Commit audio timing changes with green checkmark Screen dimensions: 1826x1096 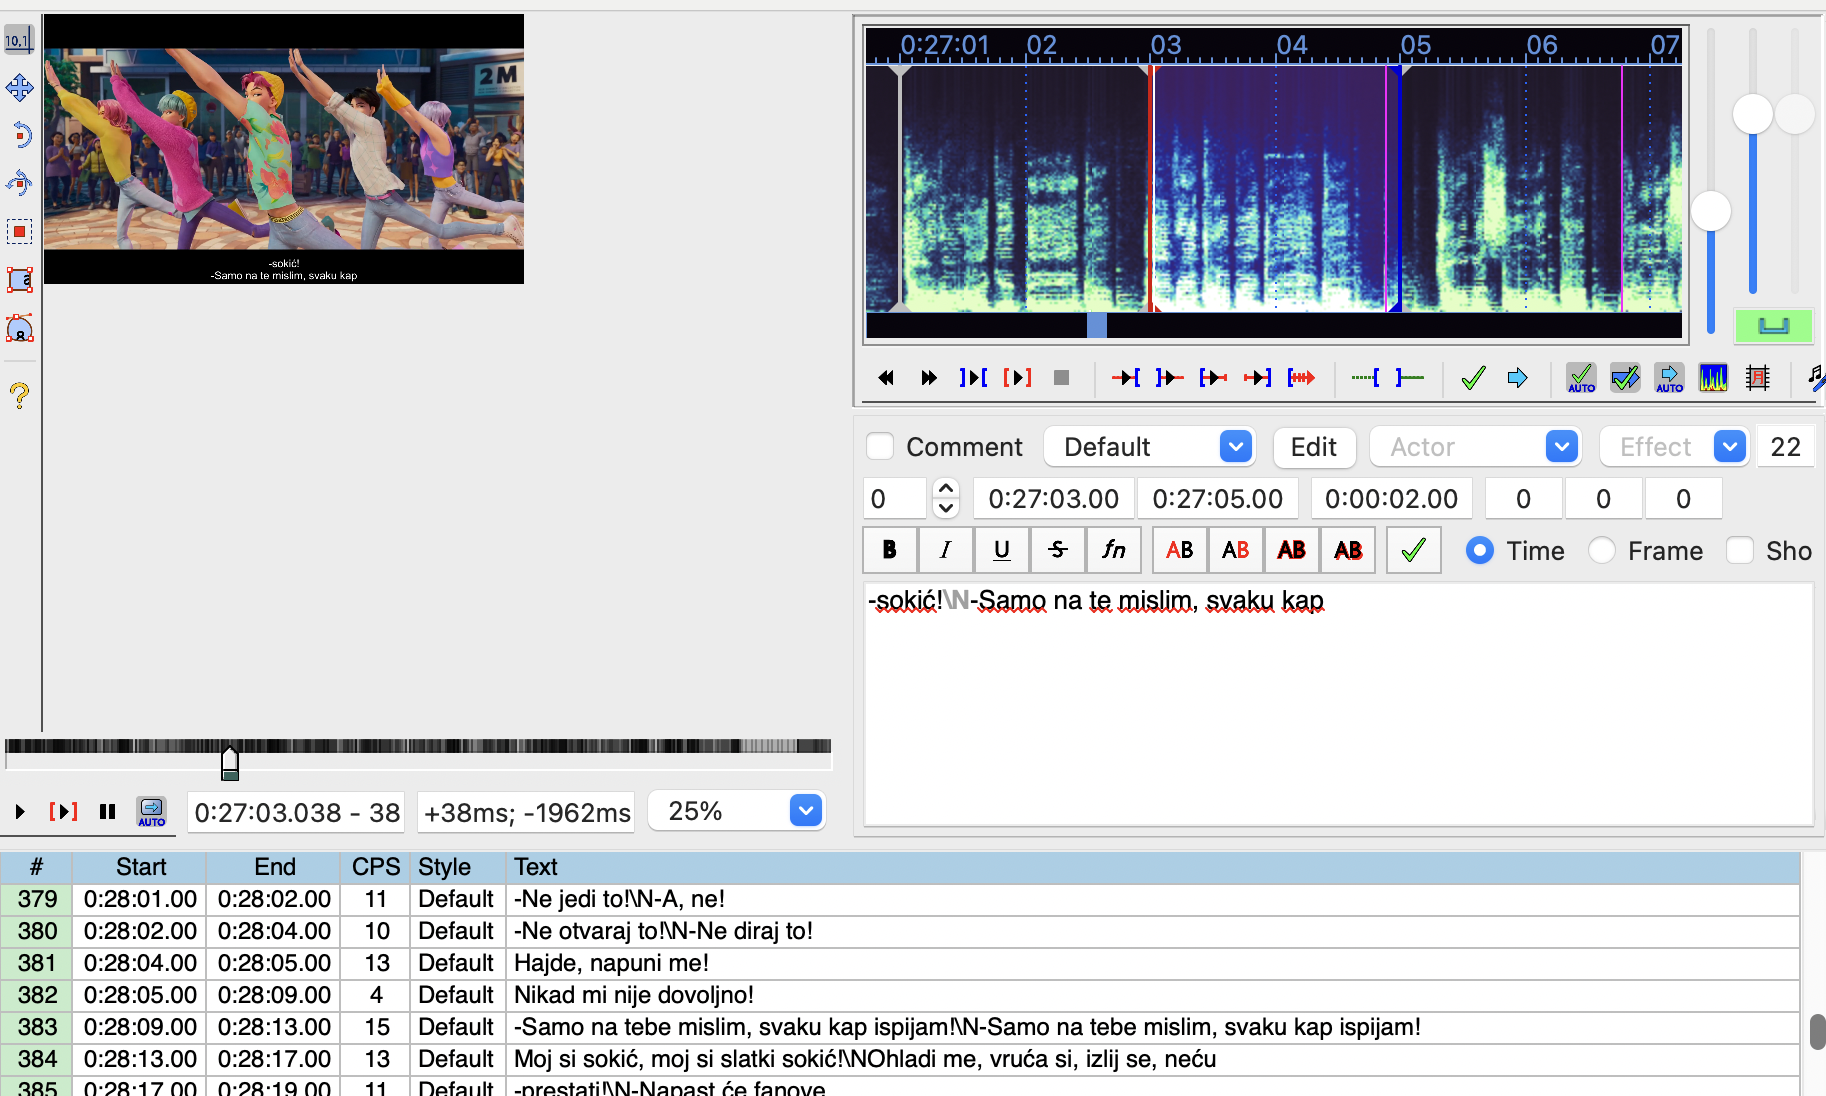[1473, 378]
